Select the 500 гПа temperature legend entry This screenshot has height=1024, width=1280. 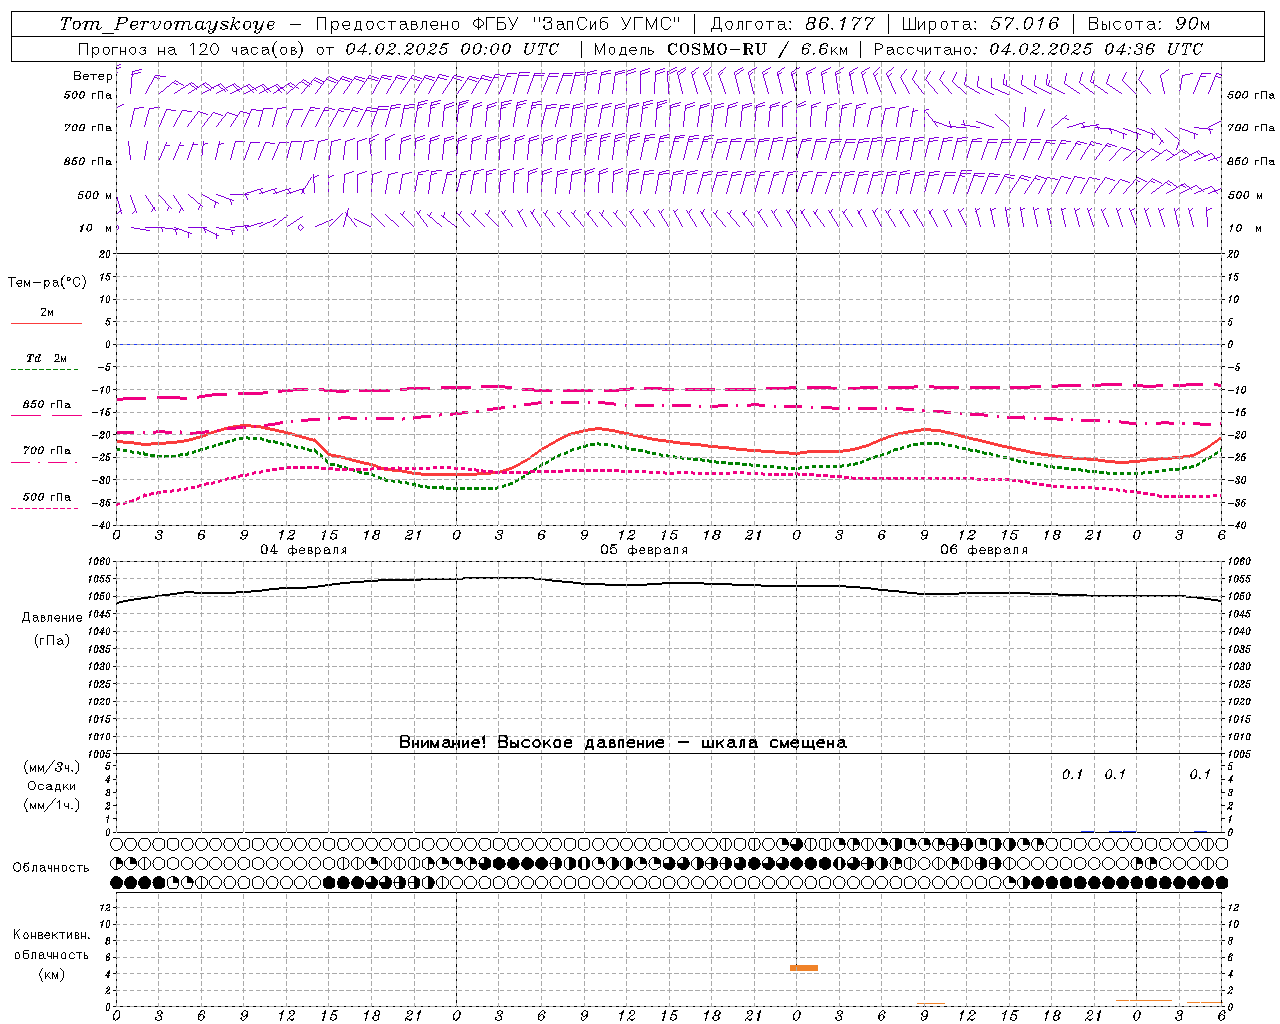46,499
